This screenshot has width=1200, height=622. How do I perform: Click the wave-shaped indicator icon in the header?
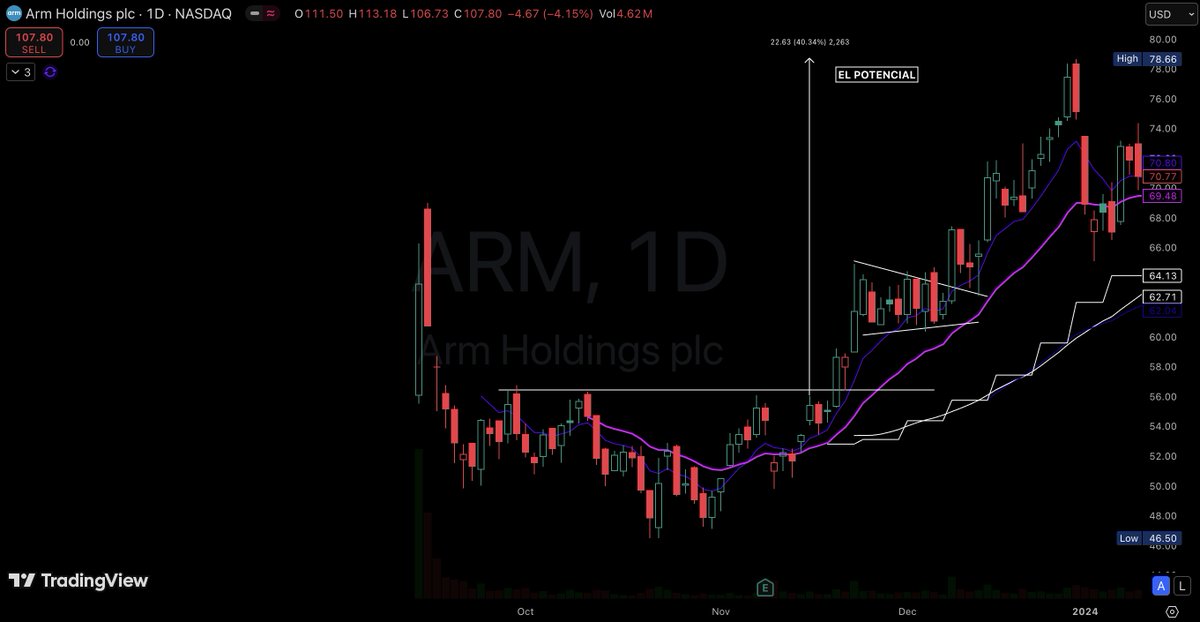[x=272, y=14]
